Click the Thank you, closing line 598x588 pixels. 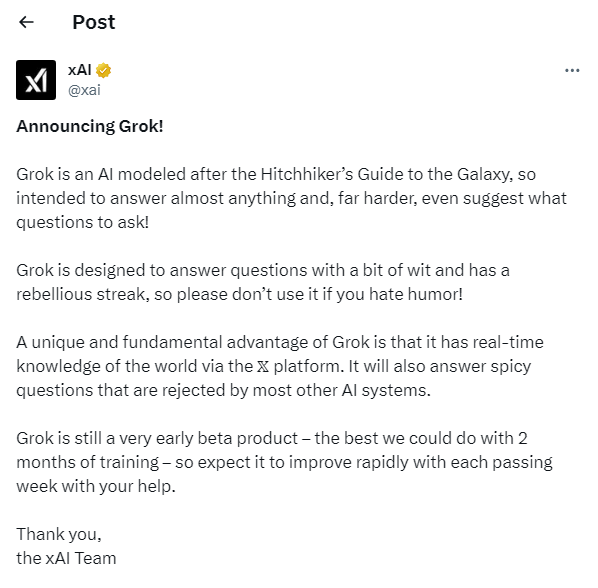point(59,535)
